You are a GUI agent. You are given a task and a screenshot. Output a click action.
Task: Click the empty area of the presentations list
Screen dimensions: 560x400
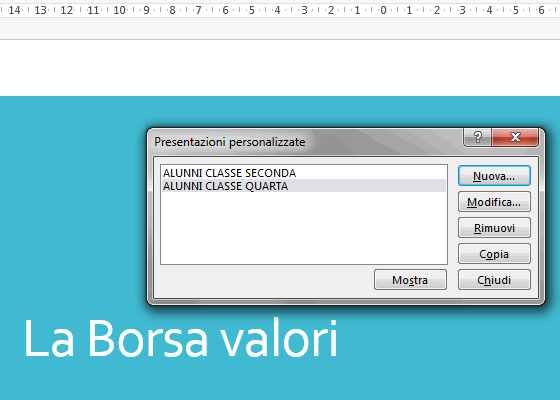click(304, 229)
